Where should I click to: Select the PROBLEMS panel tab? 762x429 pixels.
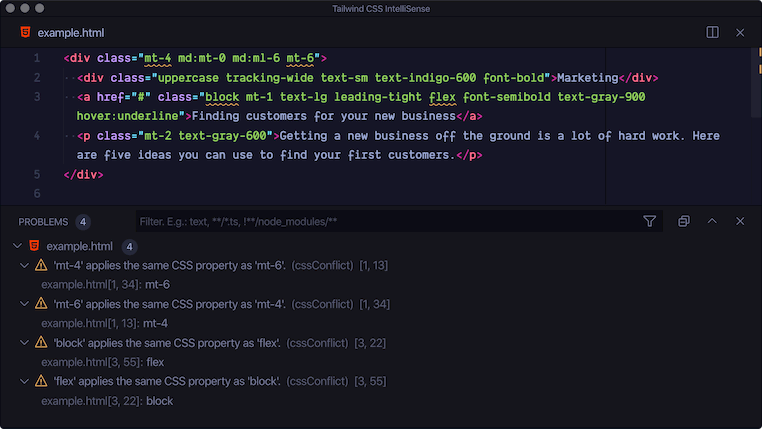[x=43, y=221]
